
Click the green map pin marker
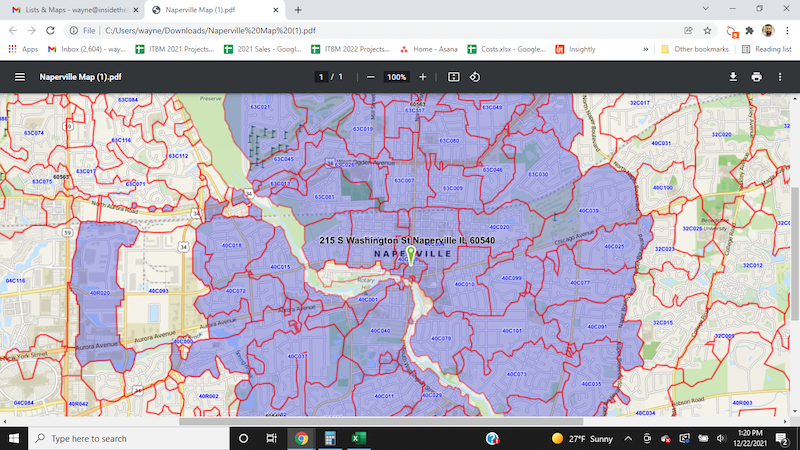pyautogui.click(x=411, y=255)
